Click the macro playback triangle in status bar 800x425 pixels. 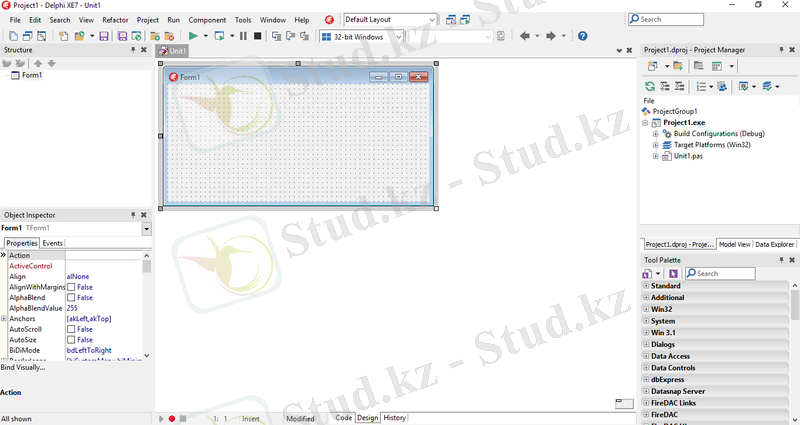click(x=161, y=418)
